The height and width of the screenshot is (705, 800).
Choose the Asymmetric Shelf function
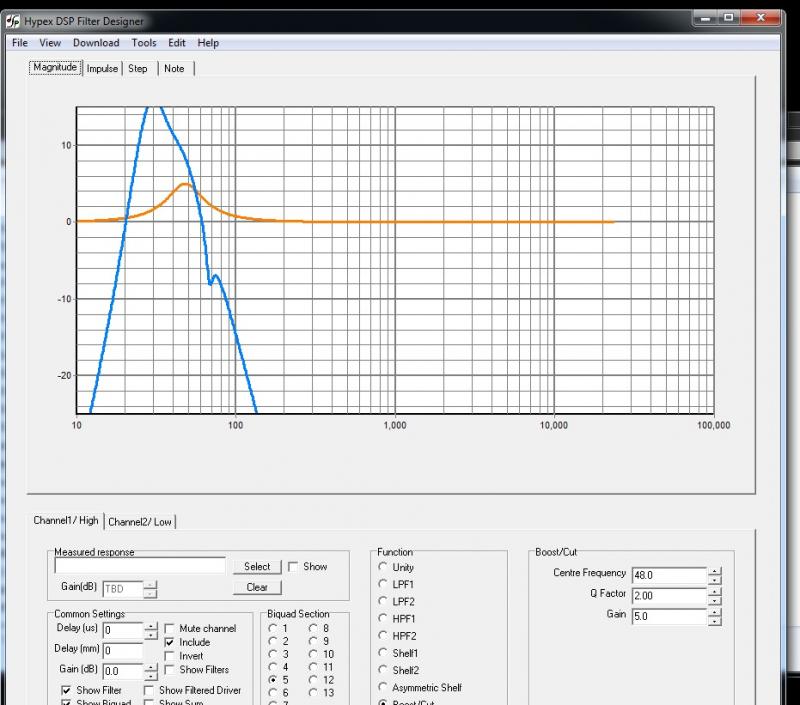(383, 687)
